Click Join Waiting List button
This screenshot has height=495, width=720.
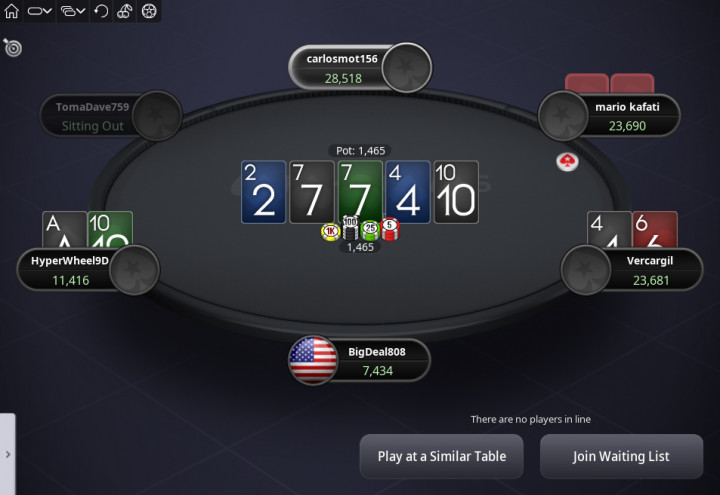[621, 456]
